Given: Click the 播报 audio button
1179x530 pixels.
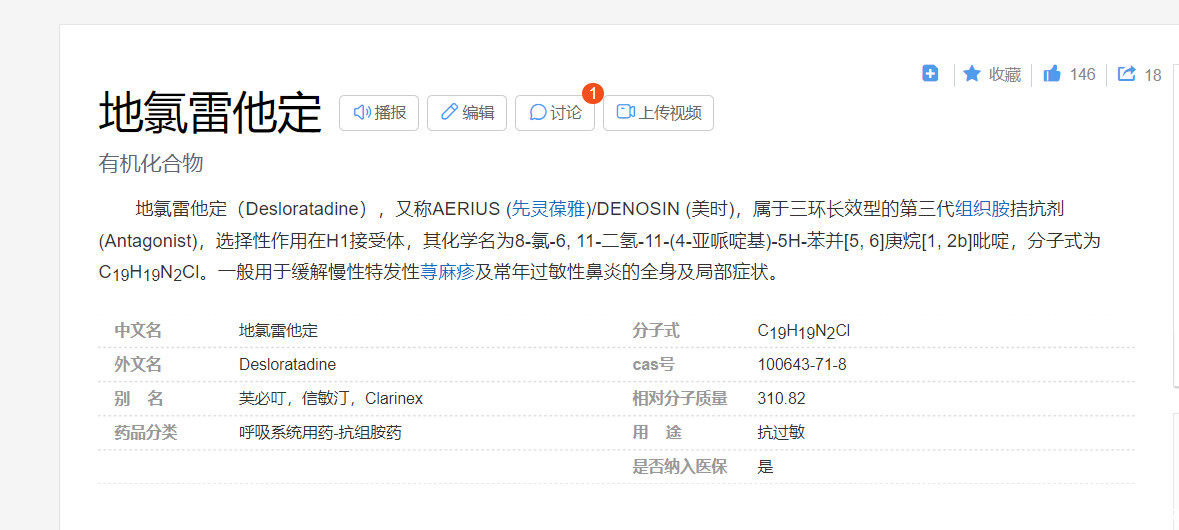Looking at the screenshot, I should [379, 113].
